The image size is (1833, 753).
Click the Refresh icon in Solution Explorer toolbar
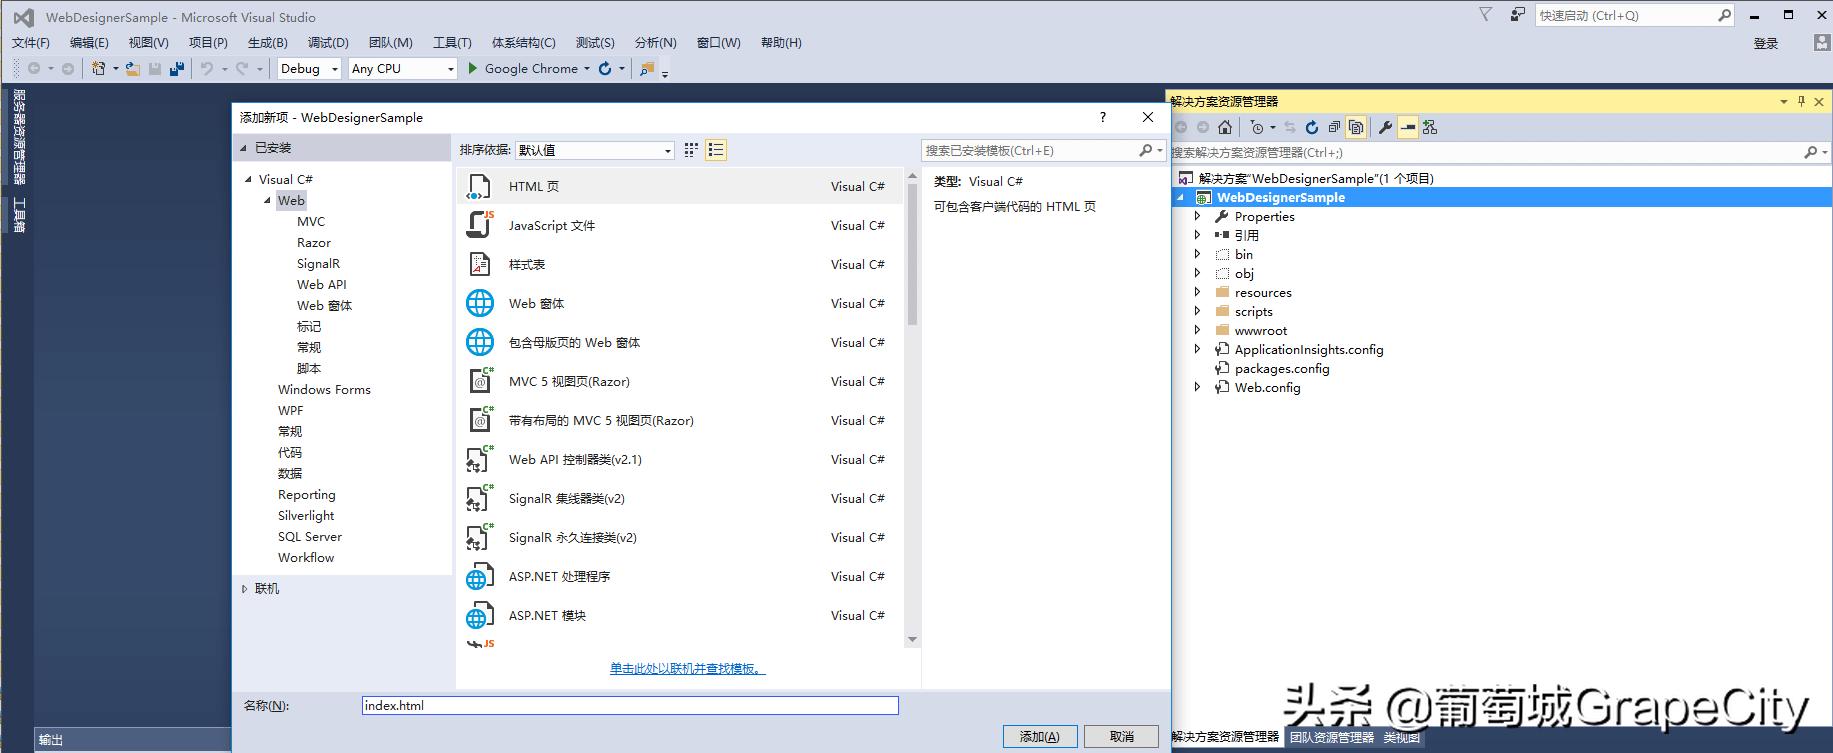click(x=1311, y=127)
